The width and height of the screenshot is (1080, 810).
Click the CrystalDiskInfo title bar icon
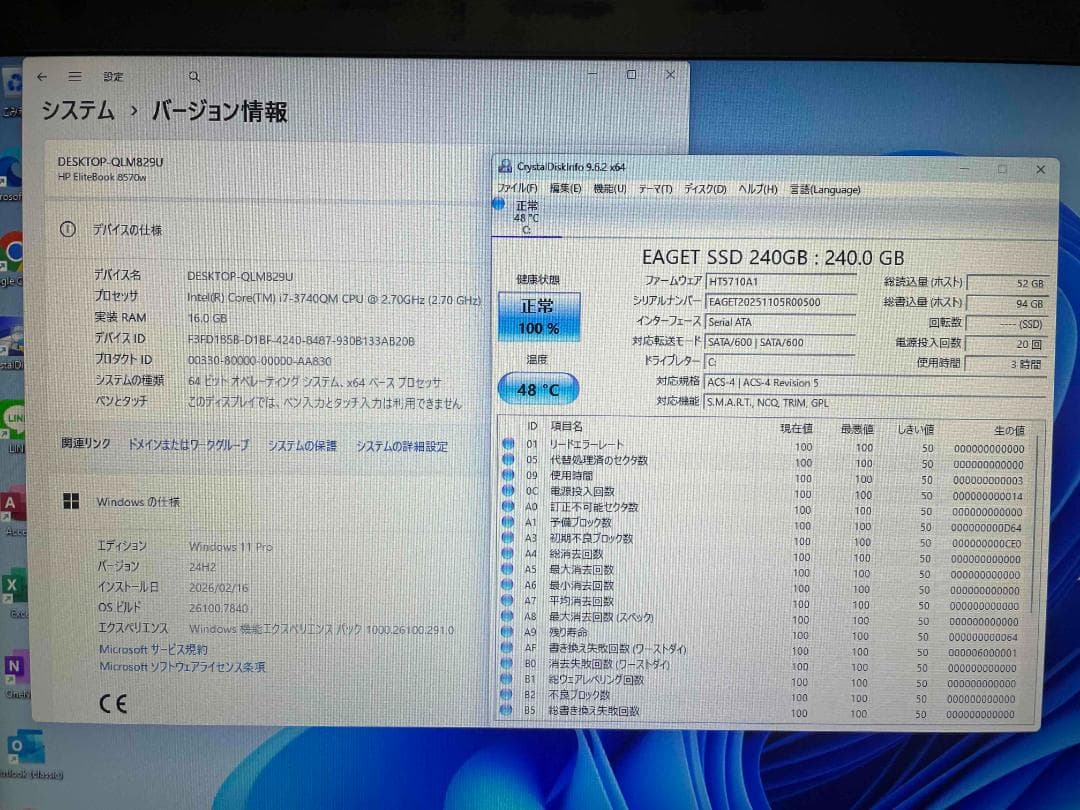[x=505, y=166]
